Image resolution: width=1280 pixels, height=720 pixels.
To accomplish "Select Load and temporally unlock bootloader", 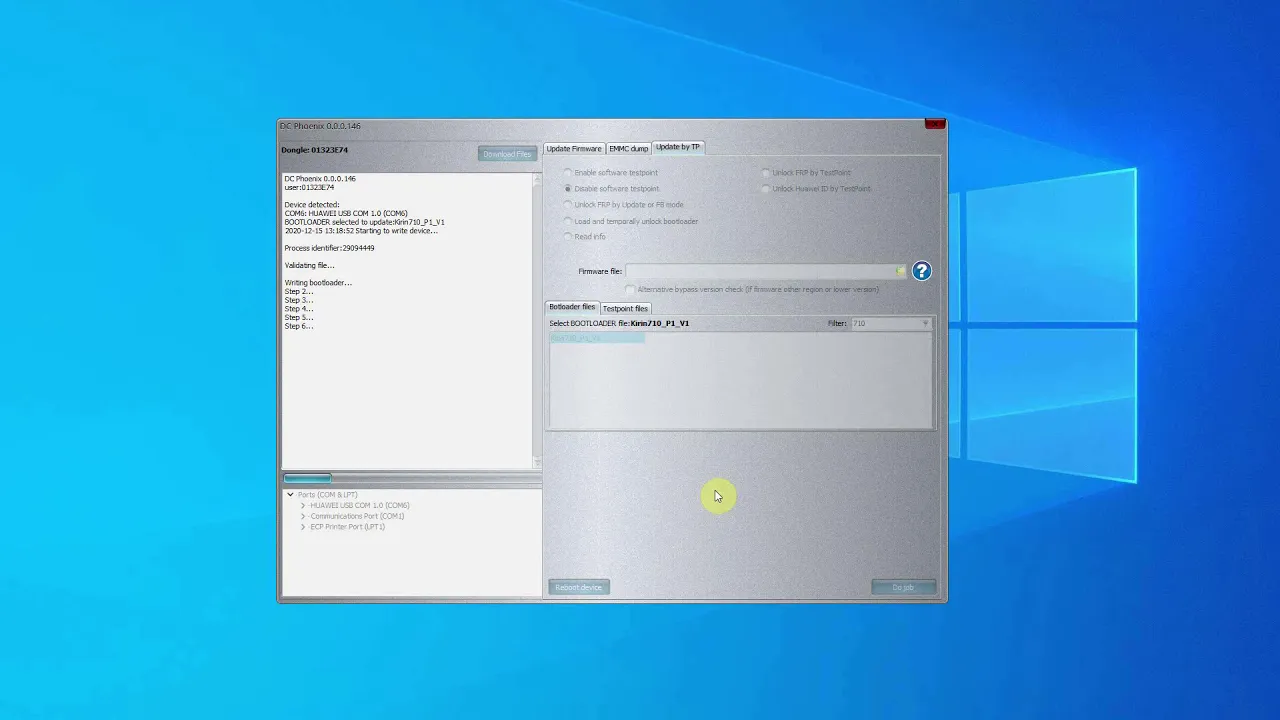I will [x=569, y=221].
